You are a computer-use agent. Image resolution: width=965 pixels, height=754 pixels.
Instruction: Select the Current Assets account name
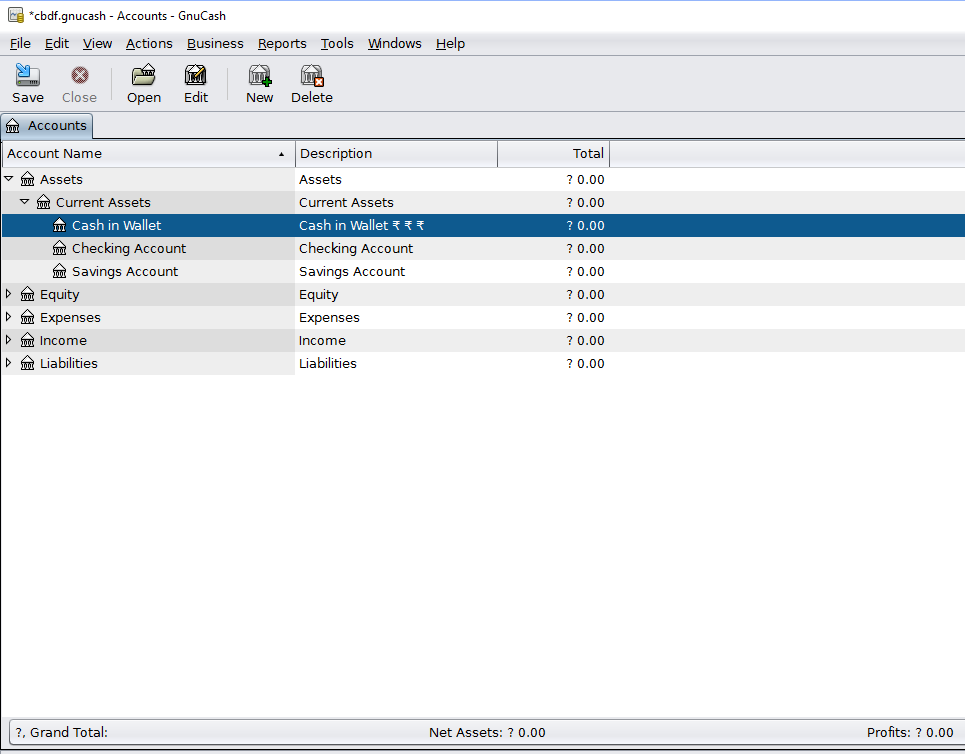103,203
